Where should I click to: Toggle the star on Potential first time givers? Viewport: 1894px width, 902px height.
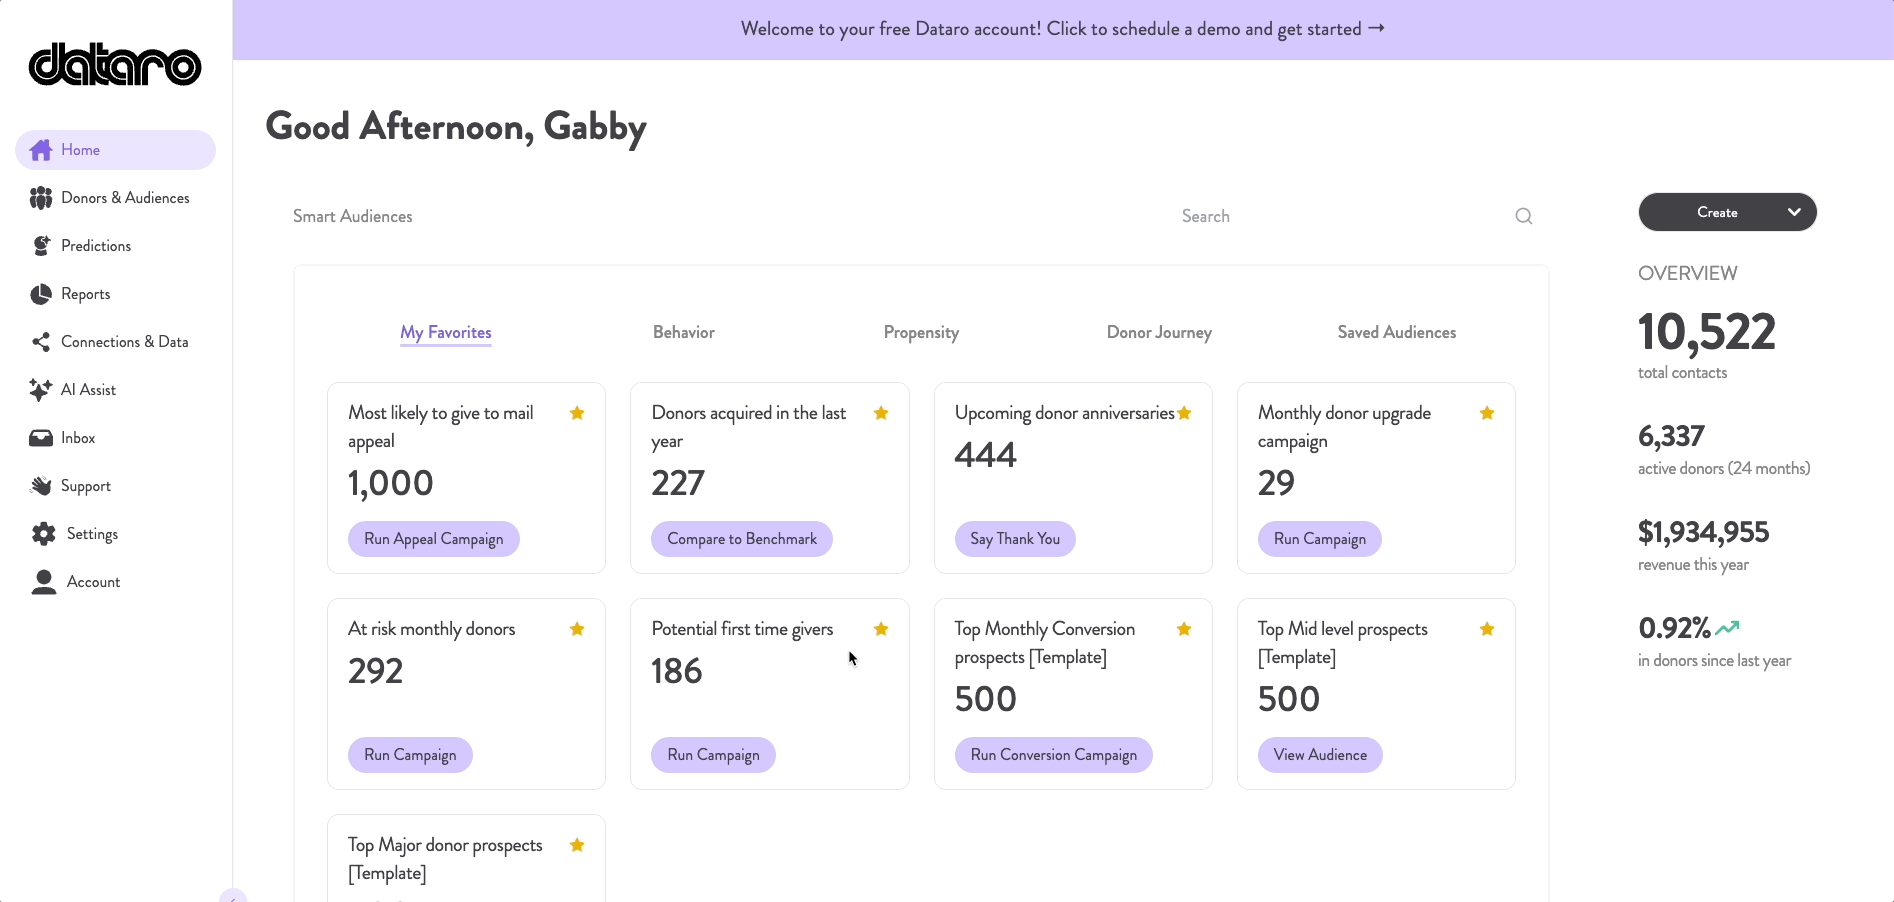(x=880, y=629)
